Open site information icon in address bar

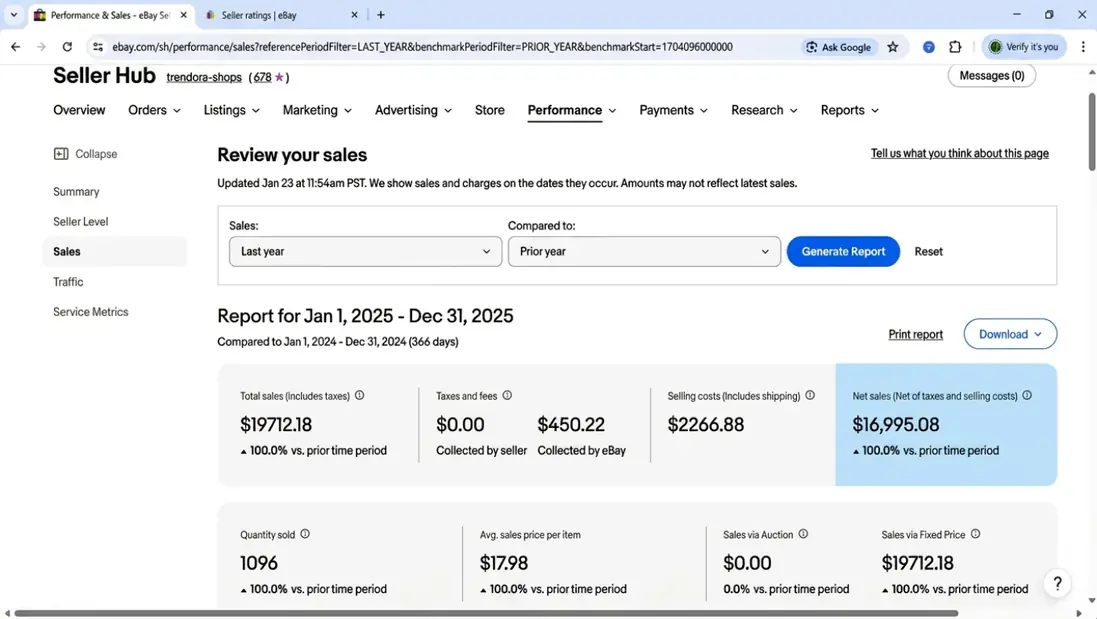(x=98, y=47)
